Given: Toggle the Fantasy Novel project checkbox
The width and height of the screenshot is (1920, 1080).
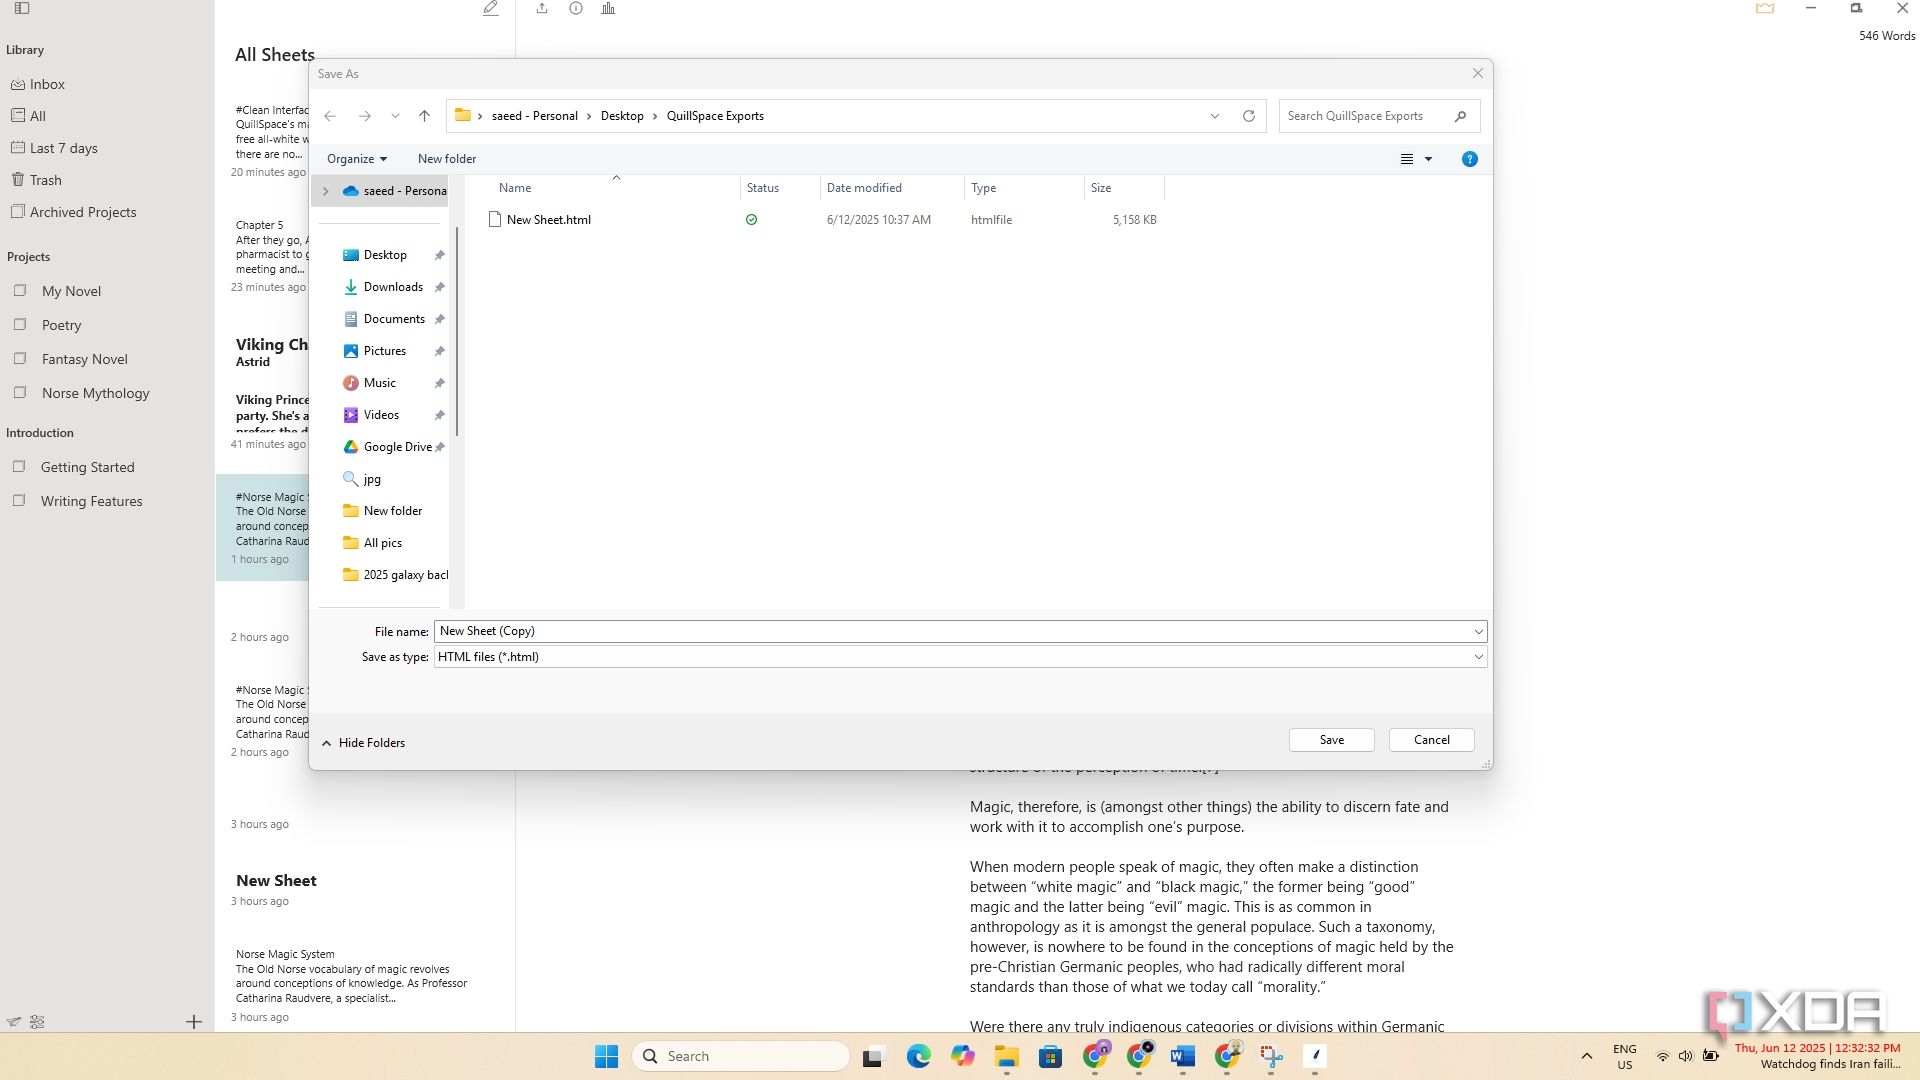Looking at the screenshot, I should 20,359.
